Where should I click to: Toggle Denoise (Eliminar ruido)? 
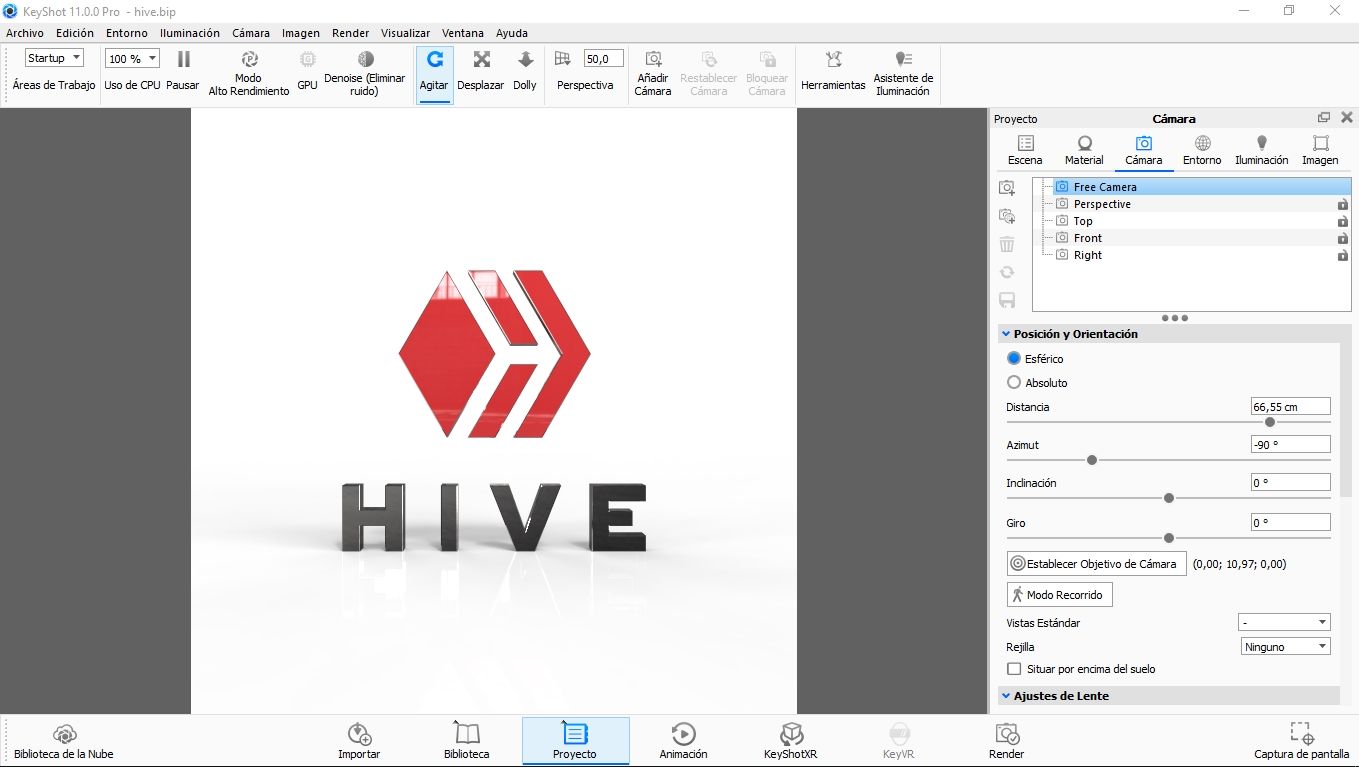coord(365,74)
